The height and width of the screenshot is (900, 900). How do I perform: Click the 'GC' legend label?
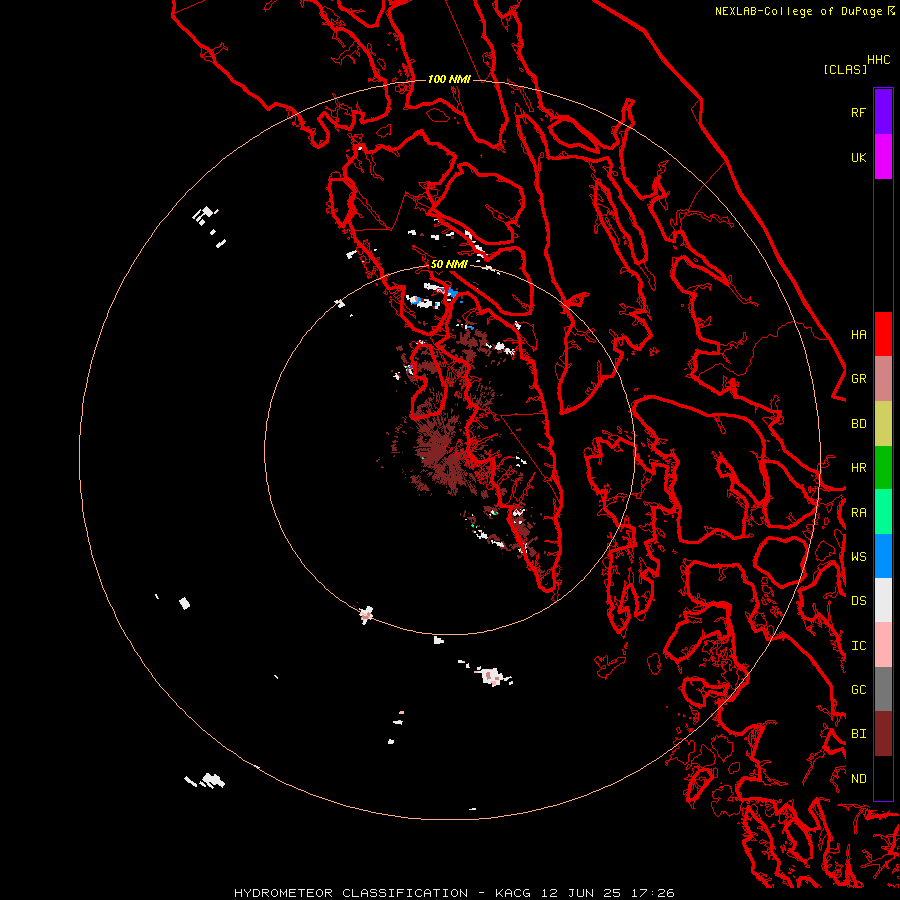[859, 690]
